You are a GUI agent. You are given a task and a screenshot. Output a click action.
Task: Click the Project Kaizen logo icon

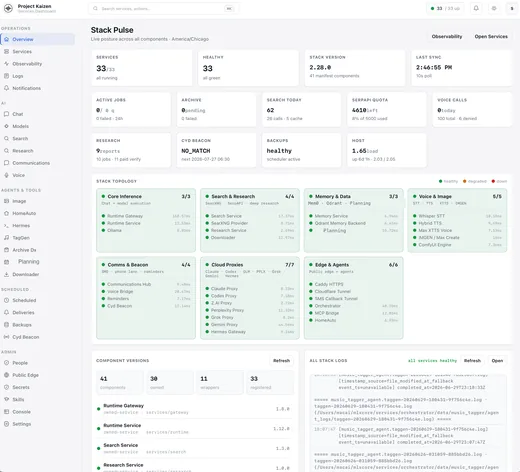click(x=8, y=8)
